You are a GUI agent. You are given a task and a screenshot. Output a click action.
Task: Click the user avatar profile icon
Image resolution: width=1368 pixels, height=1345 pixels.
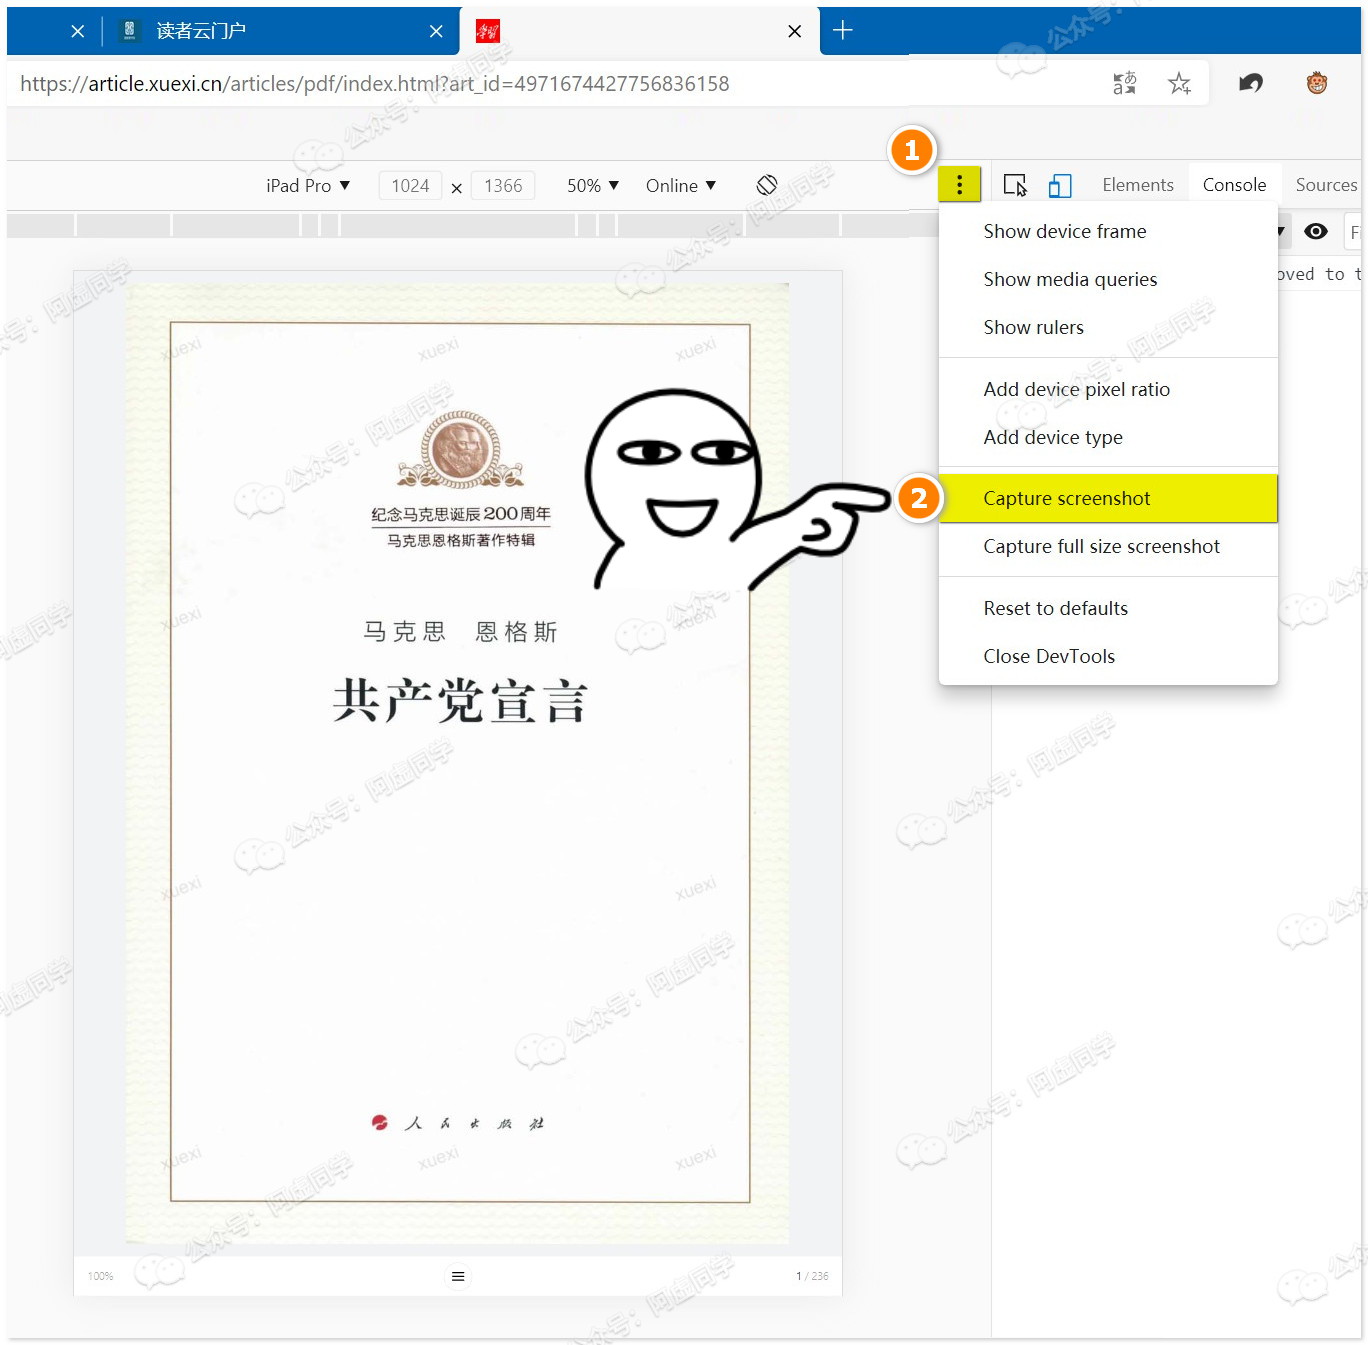1317,83
